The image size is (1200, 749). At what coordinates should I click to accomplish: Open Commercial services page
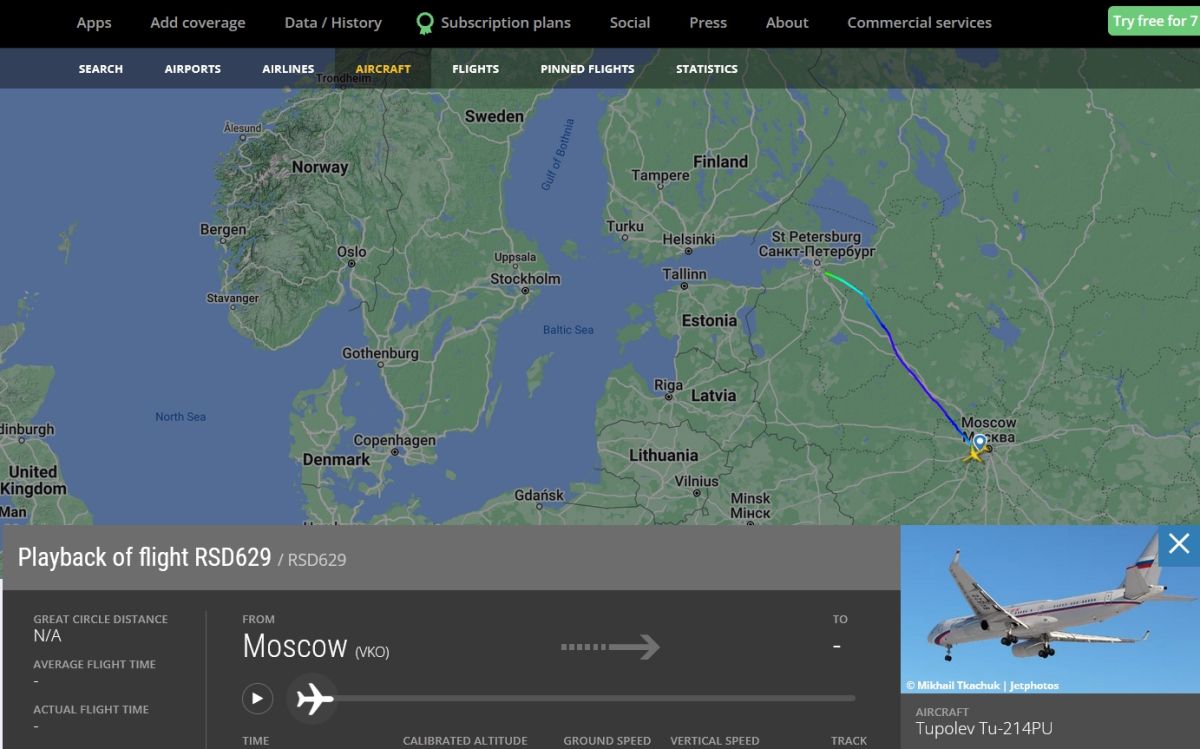[919, 23]
